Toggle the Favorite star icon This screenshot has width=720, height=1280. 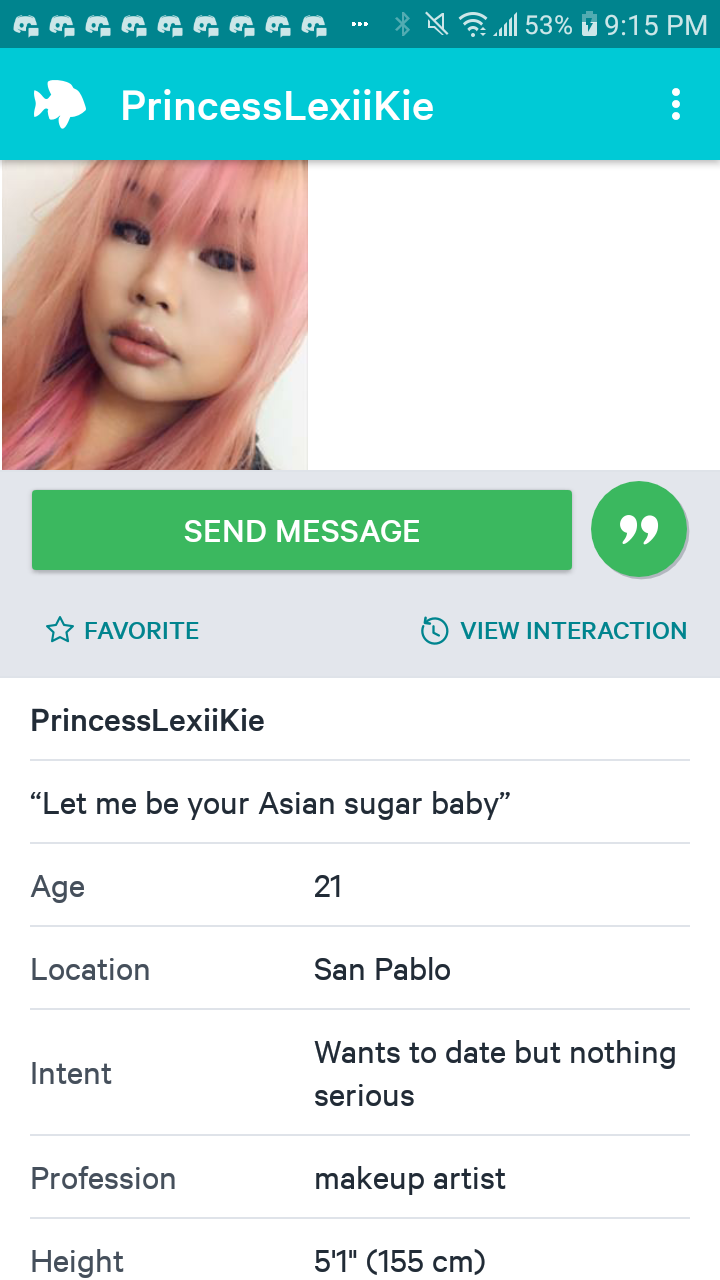point(60,631)
